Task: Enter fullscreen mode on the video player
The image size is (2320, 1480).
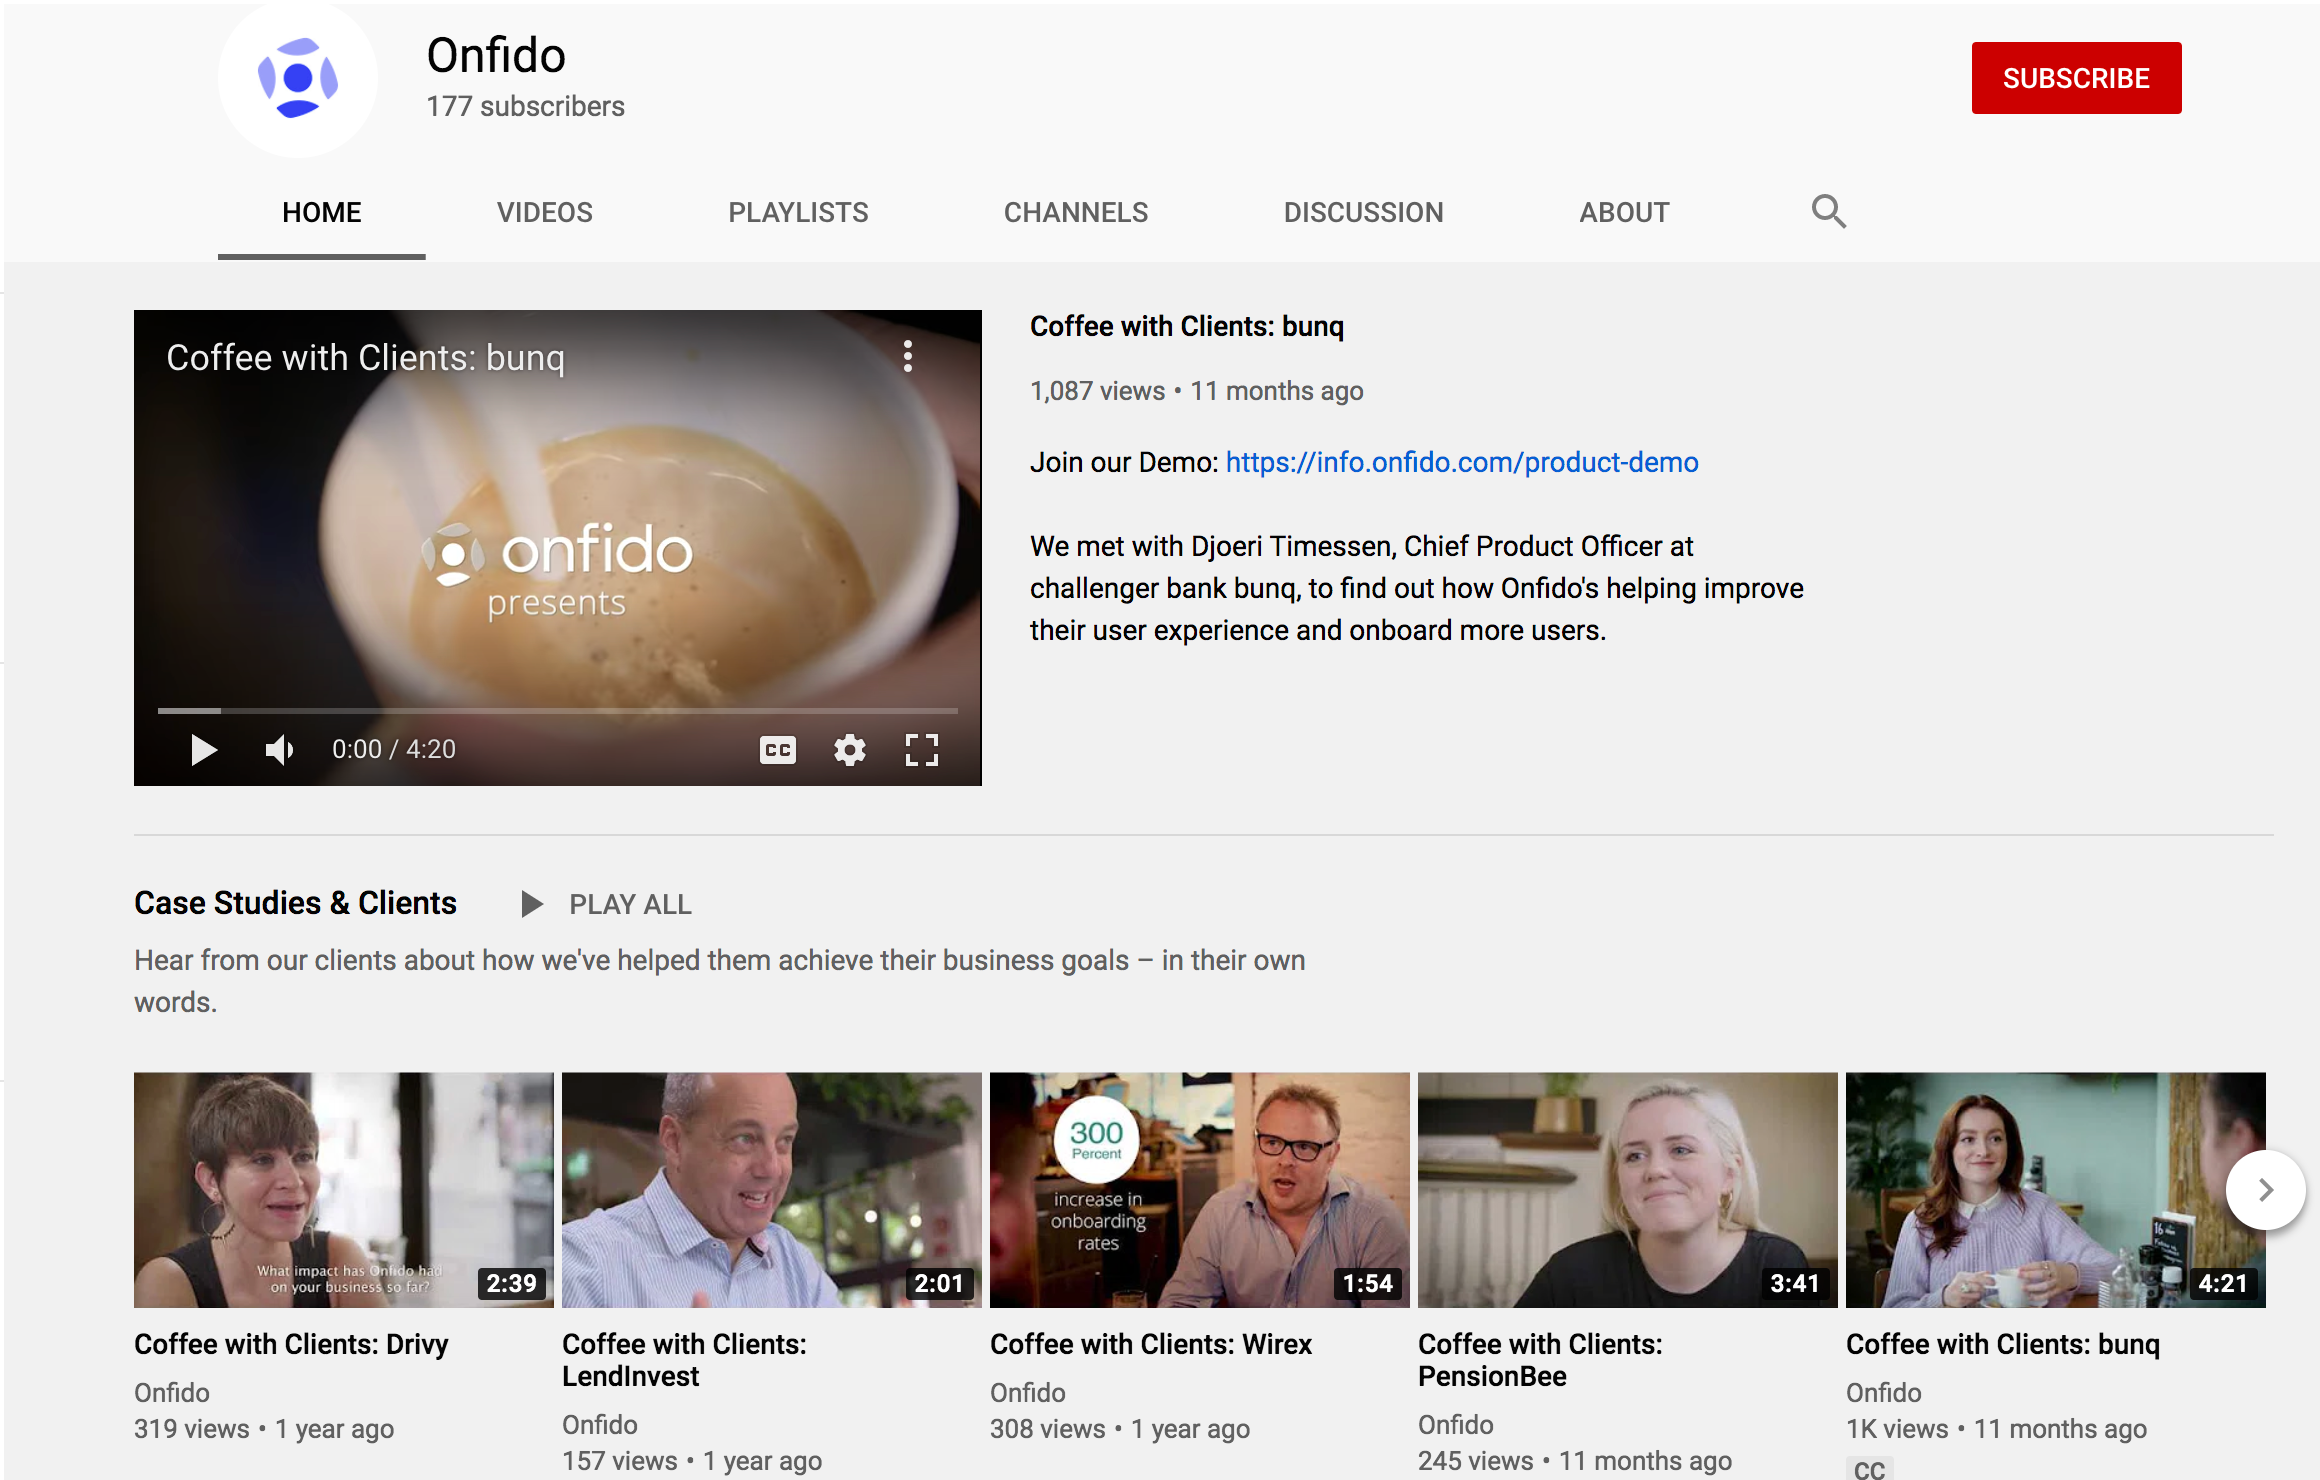Action: (922, 749)
